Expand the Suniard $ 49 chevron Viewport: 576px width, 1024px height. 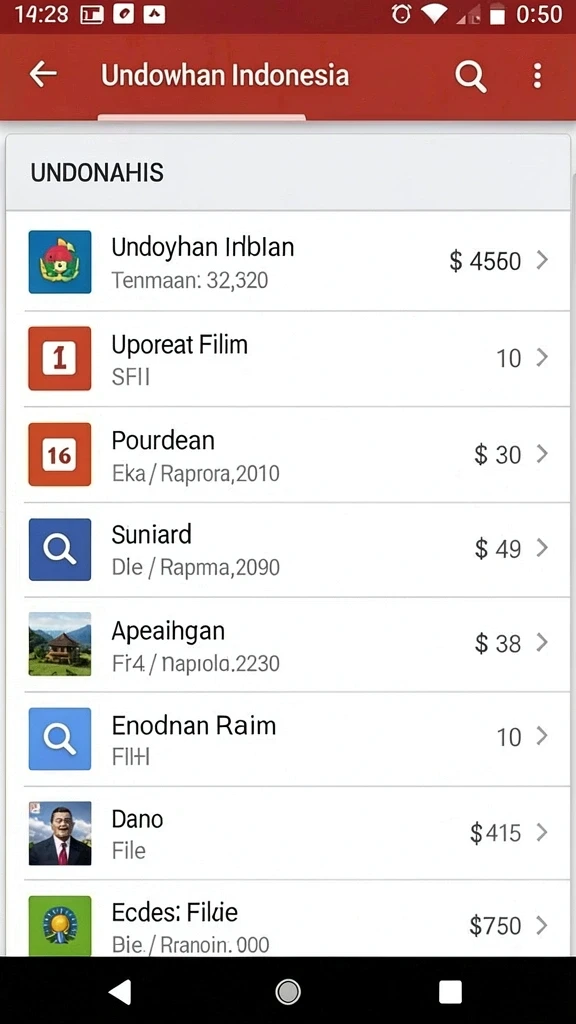(542, 548)
